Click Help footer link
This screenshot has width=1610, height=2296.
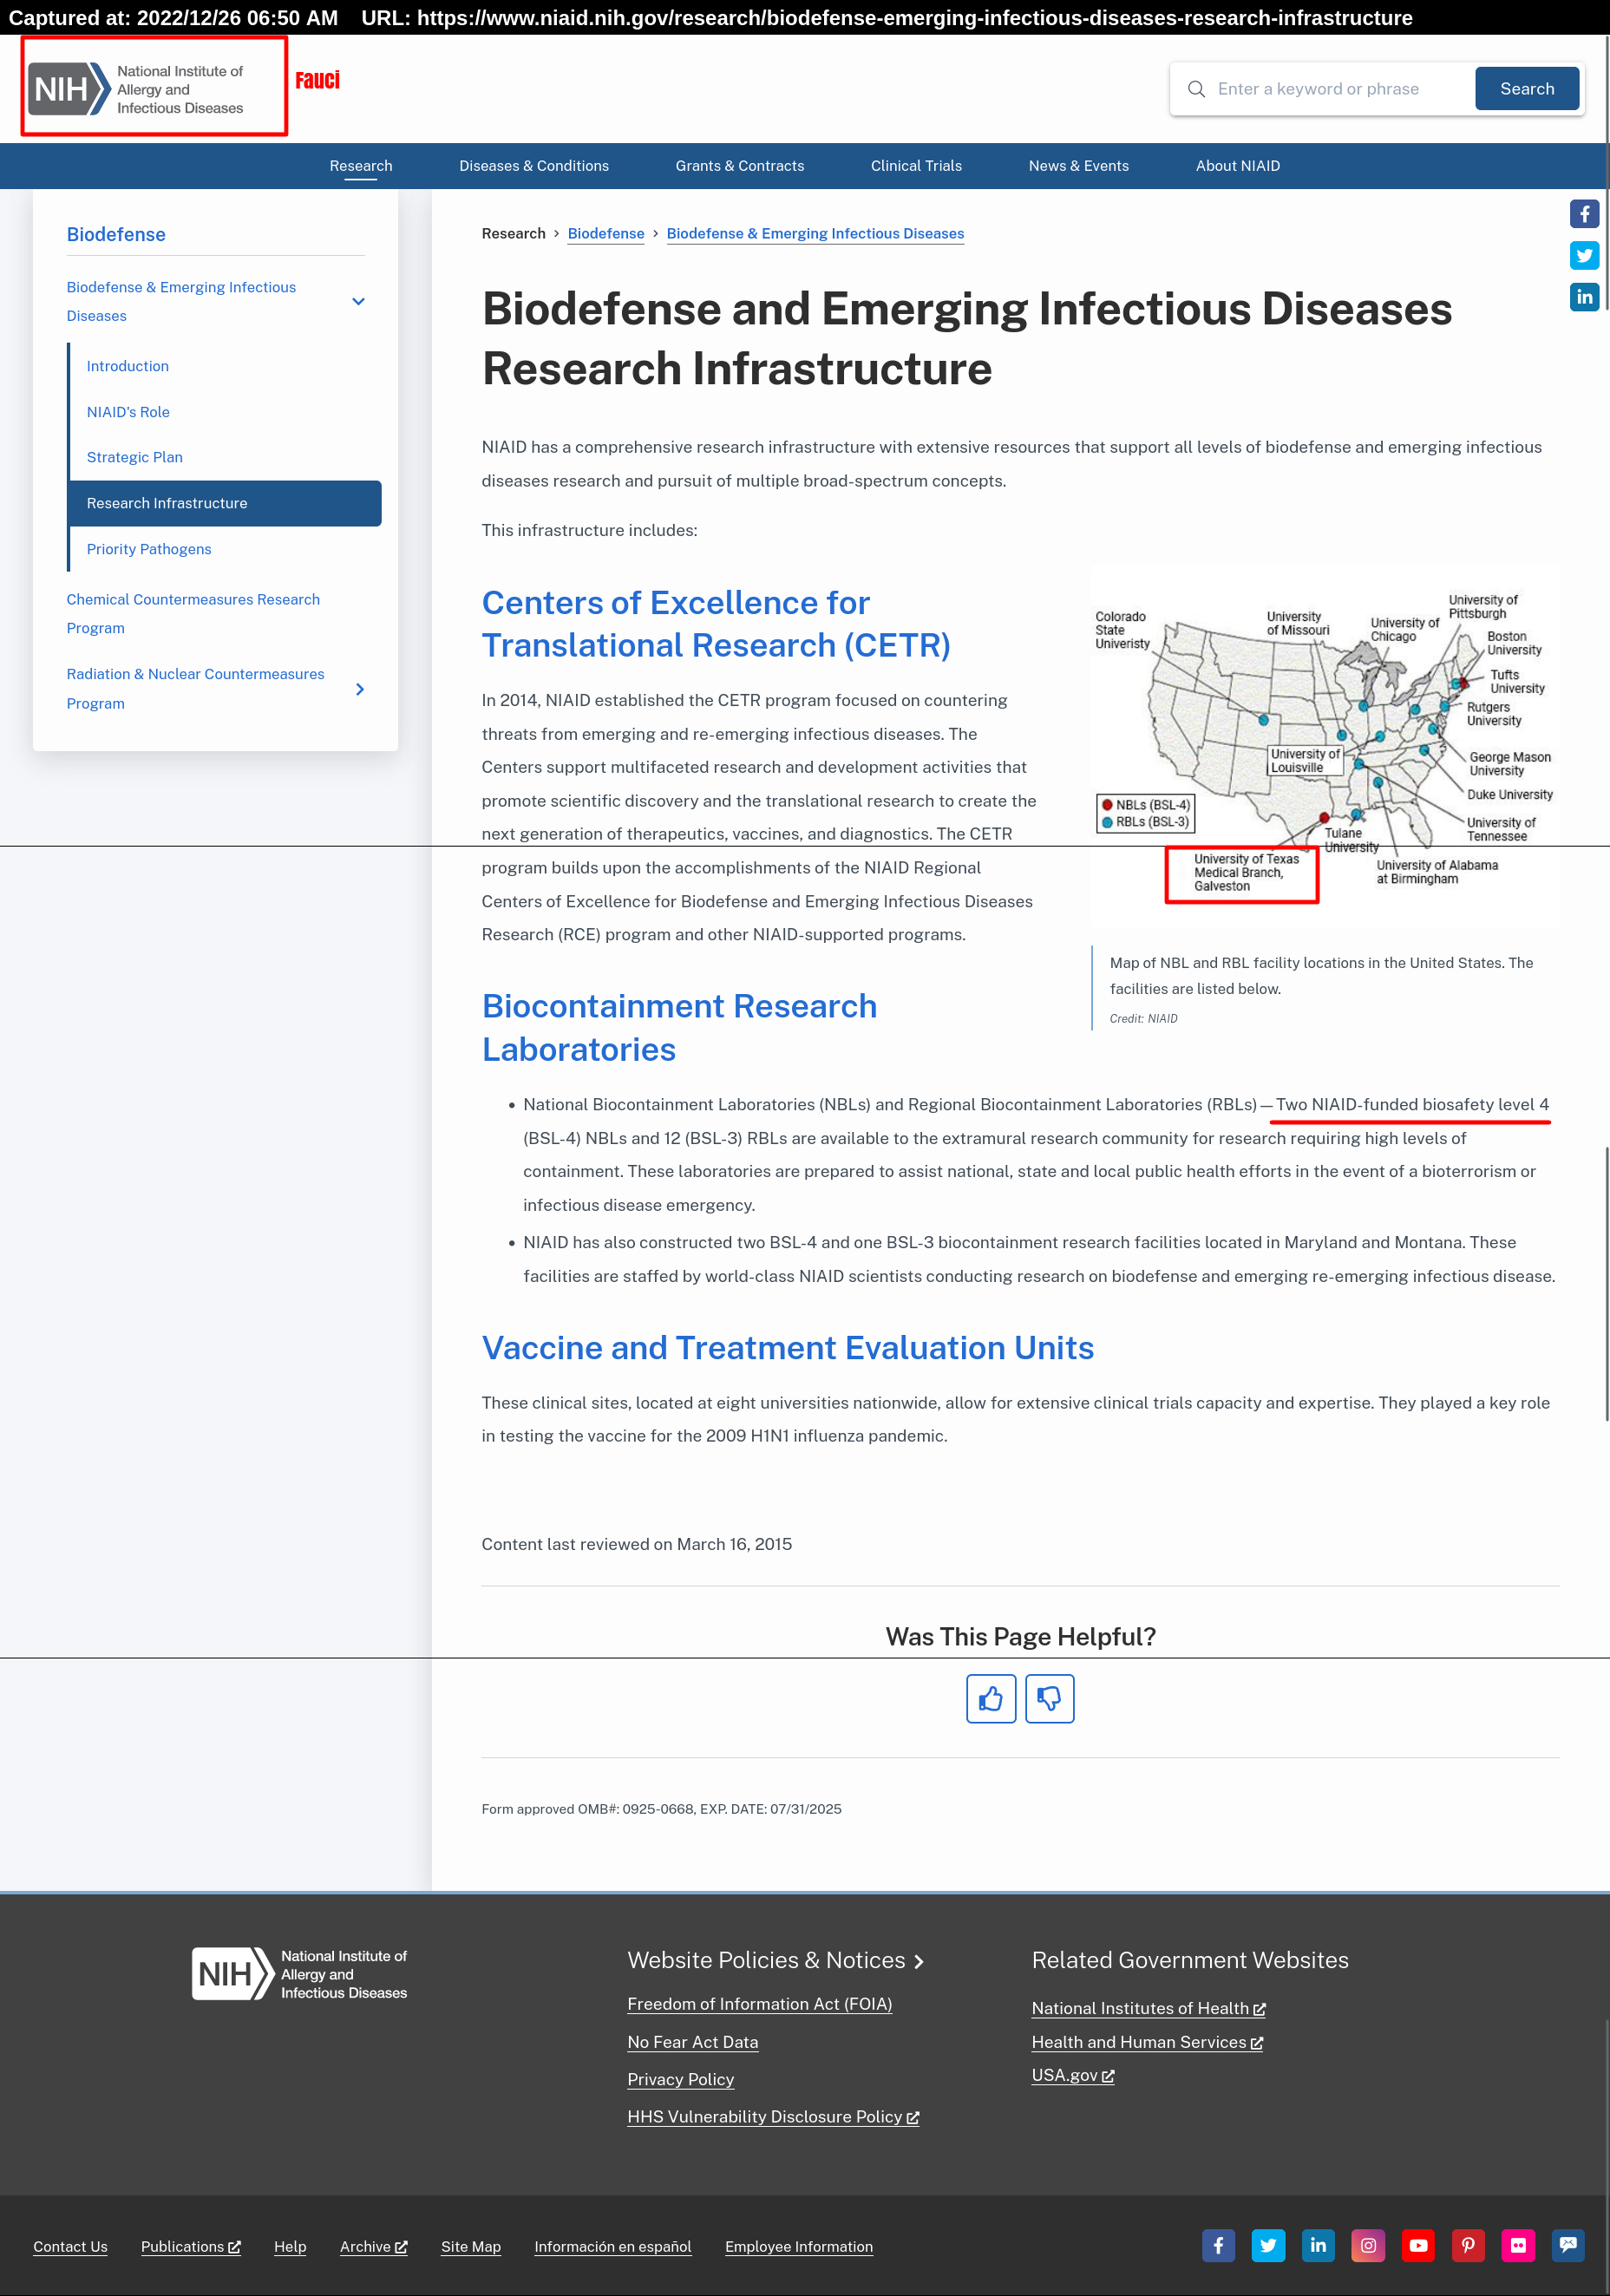tap(290, 2246)
